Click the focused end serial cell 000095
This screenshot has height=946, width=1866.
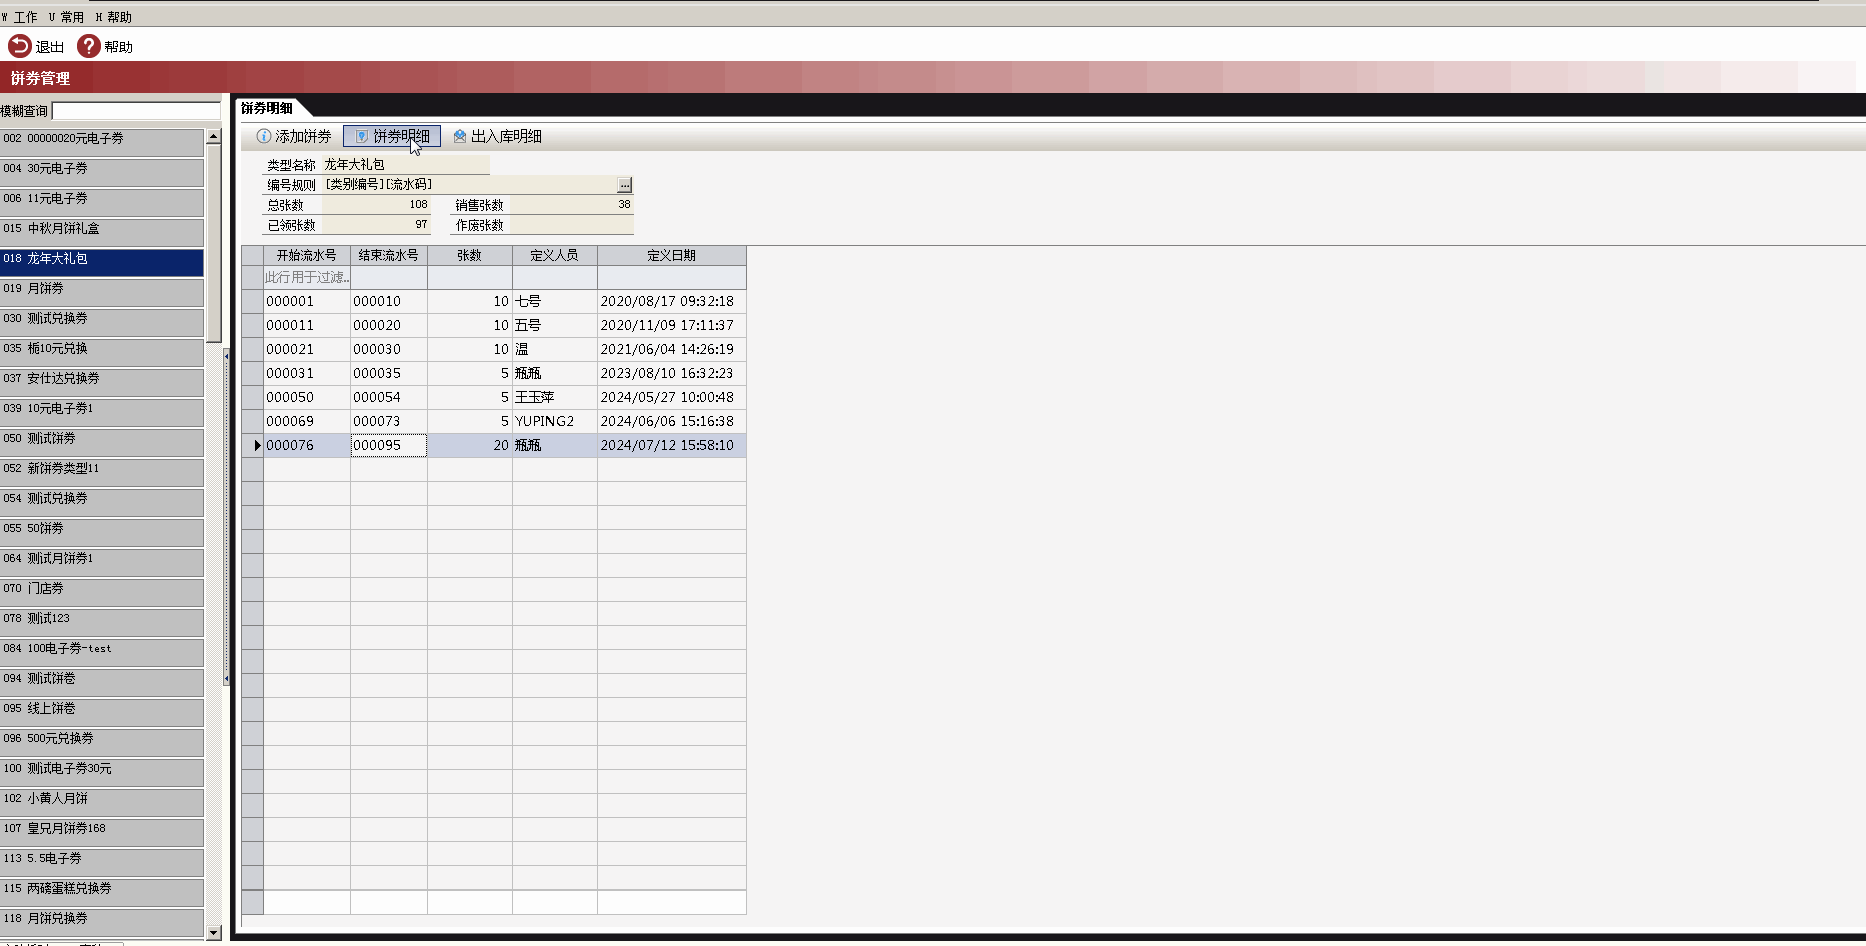pos(389,445)
